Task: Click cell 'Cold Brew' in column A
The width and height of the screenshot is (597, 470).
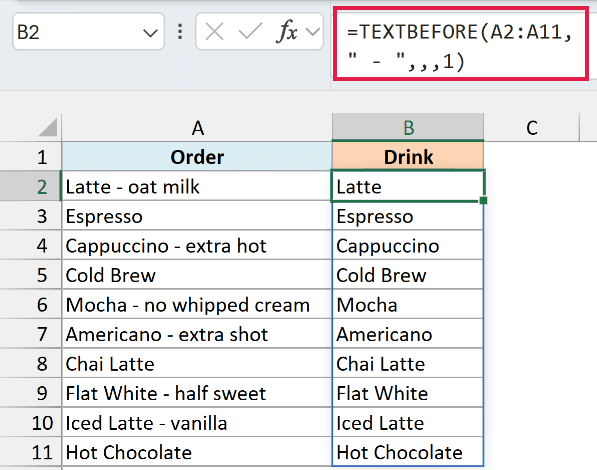Action: tap(197, 275)
